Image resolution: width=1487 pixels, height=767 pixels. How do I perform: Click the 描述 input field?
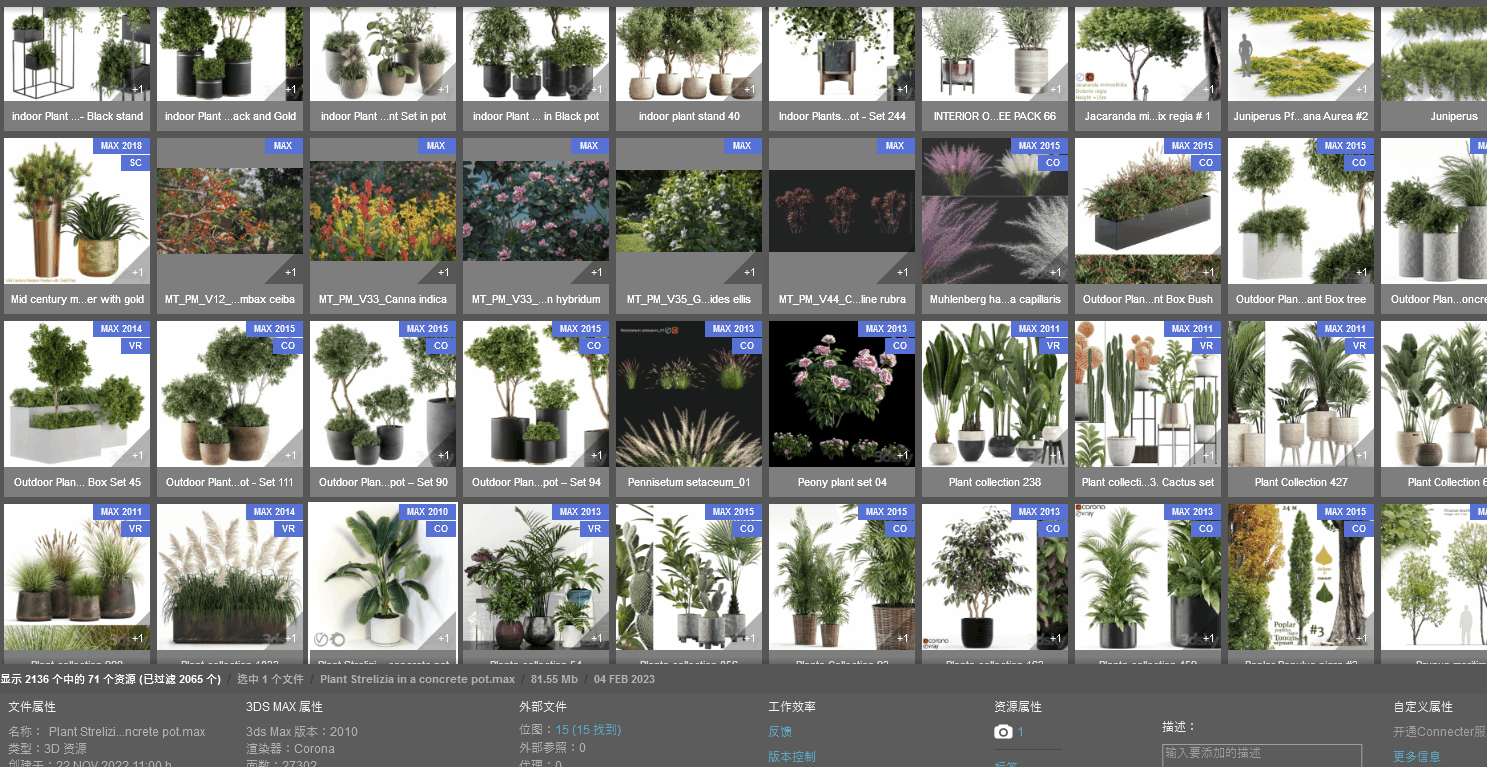(x=1261, y=753)
